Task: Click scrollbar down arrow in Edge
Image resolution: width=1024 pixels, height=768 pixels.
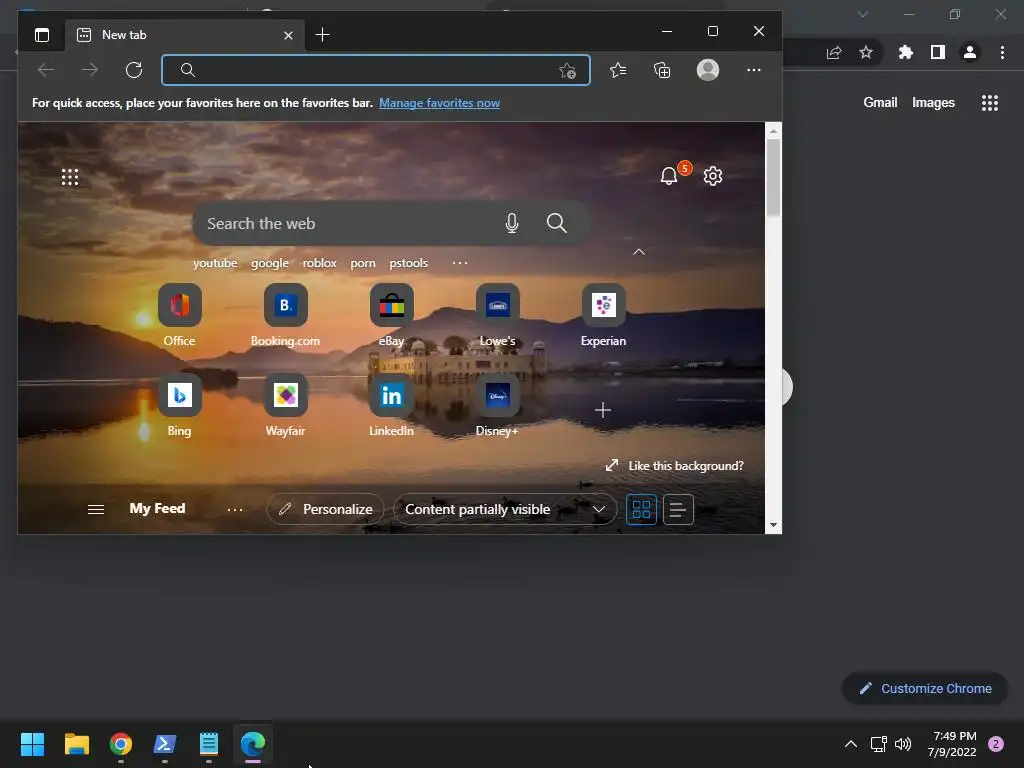Action: tap(773, 525)
